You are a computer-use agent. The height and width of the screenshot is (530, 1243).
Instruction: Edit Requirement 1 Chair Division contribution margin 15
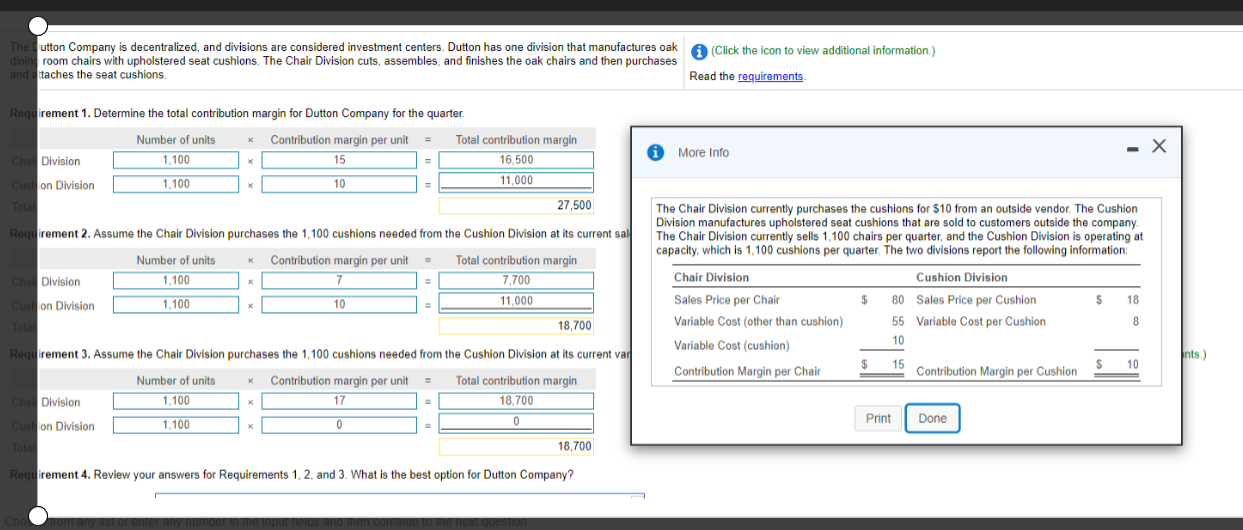(x=340, y=161)
